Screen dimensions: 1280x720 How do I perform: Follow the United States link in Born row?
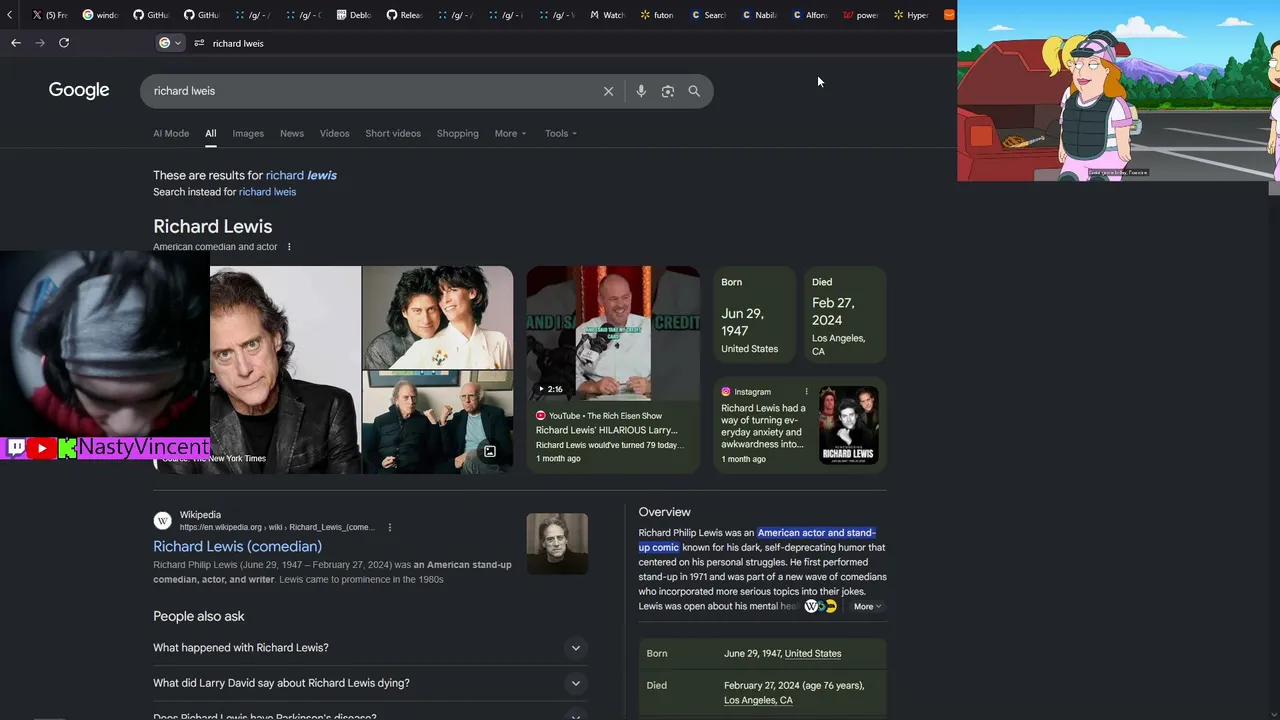(x=813, y=654)
